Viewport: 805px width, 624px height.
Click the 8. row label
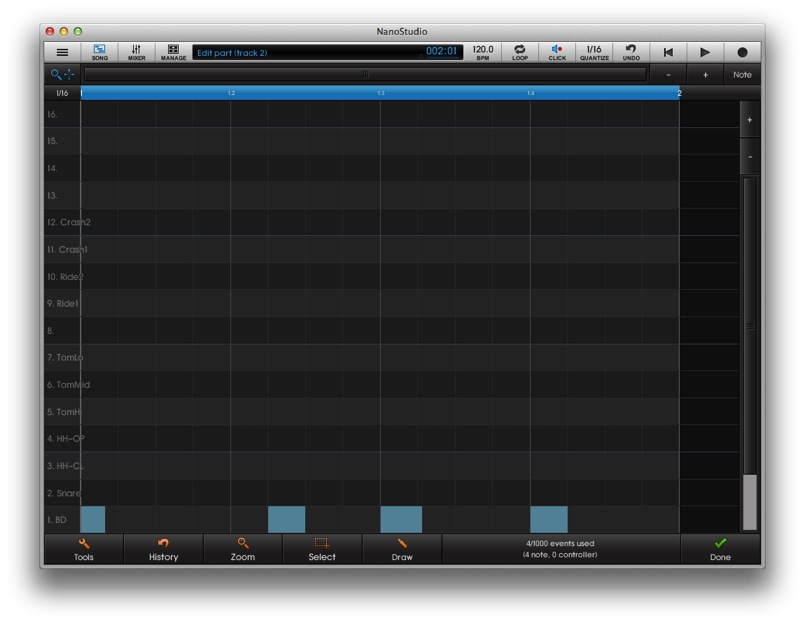pos(50,331)
